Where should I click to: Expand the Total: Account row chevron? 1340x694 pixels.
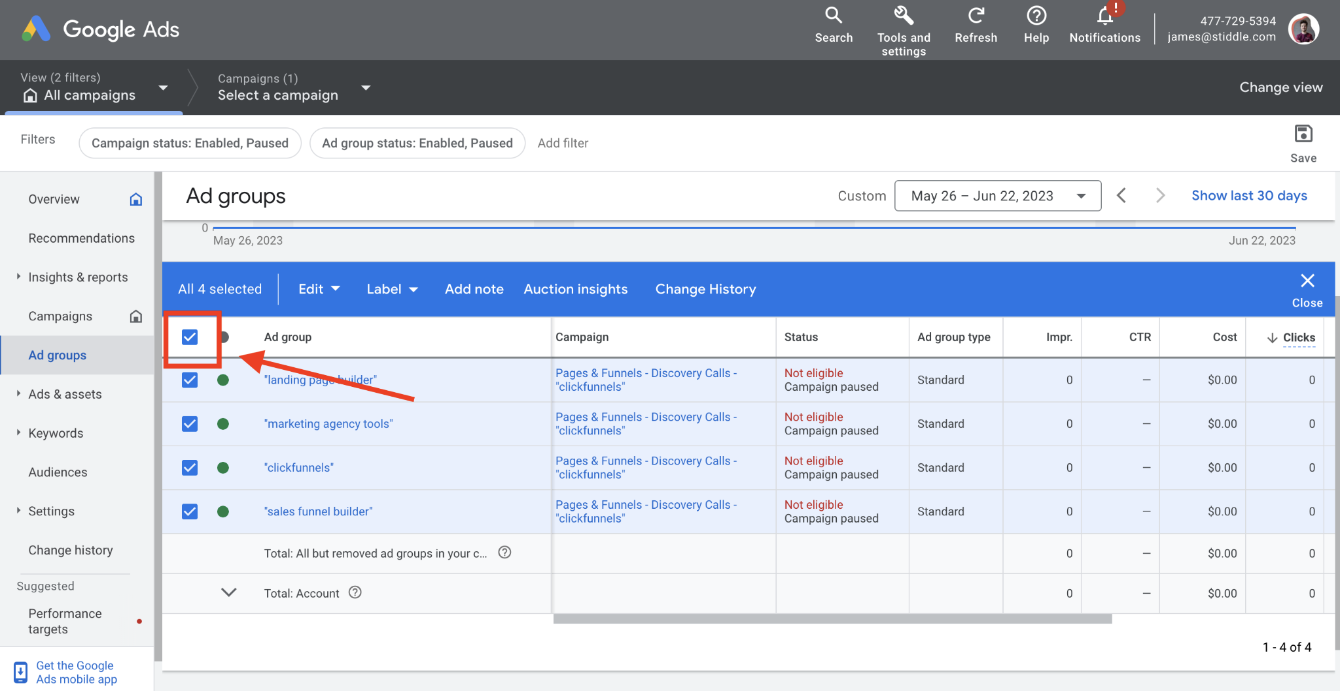point(229,593)
